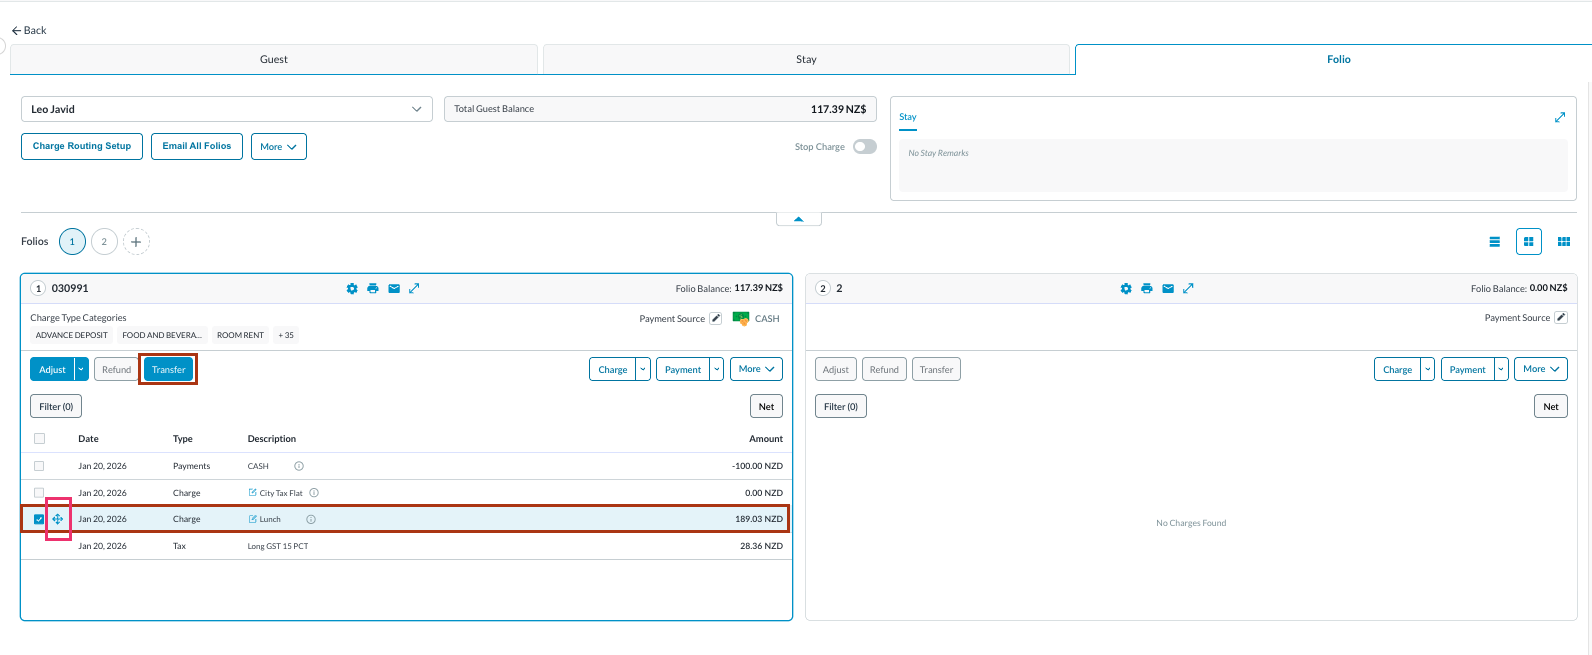The image size is (1592, 655).
Task: Click the Transfer button in folio 030991
Action: [168, 370]
